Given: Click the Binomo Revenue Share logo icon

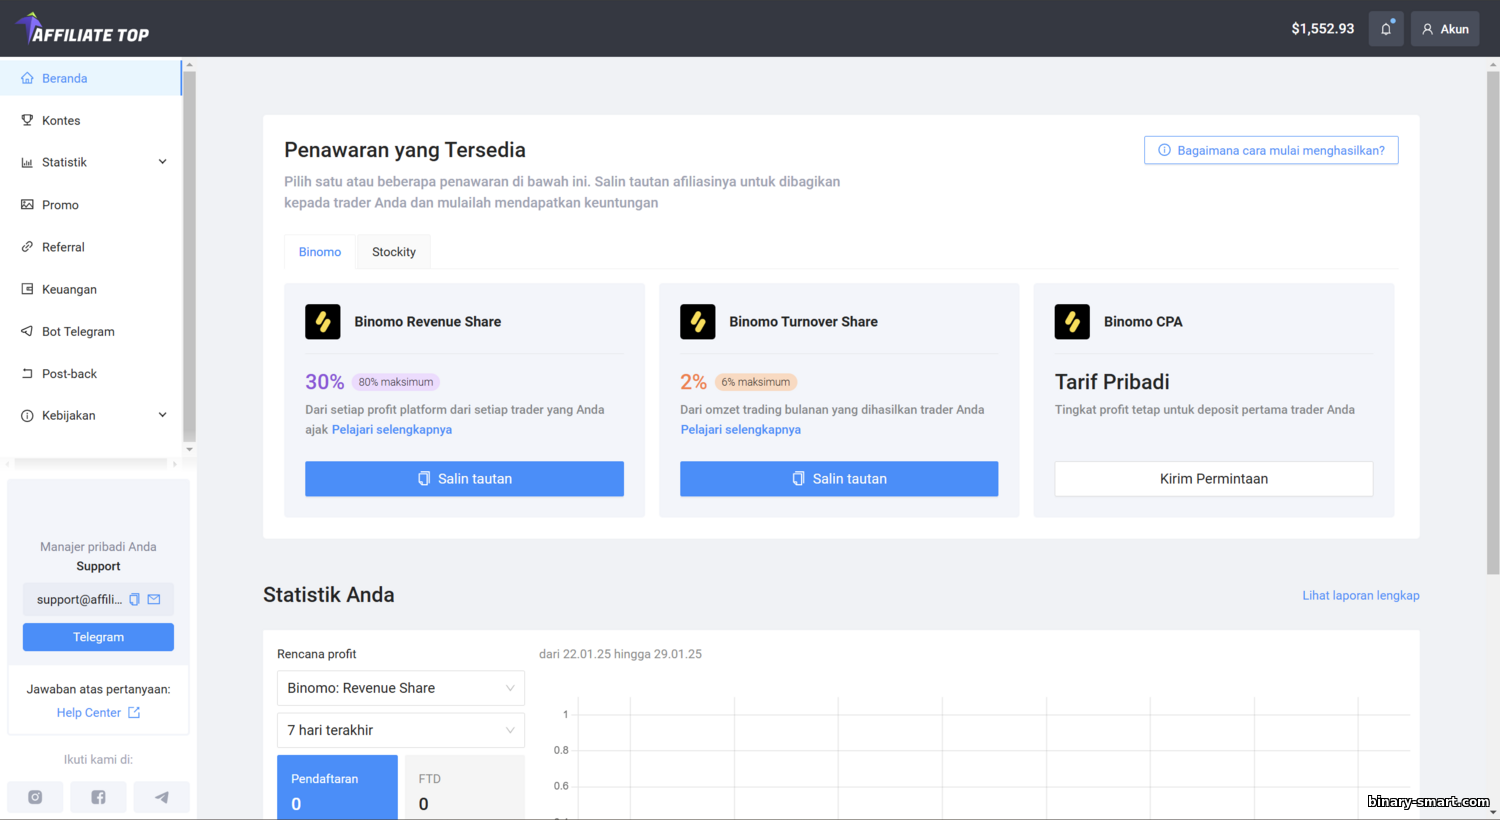Looking at the screenshot, I should click(x=323, y=322).
